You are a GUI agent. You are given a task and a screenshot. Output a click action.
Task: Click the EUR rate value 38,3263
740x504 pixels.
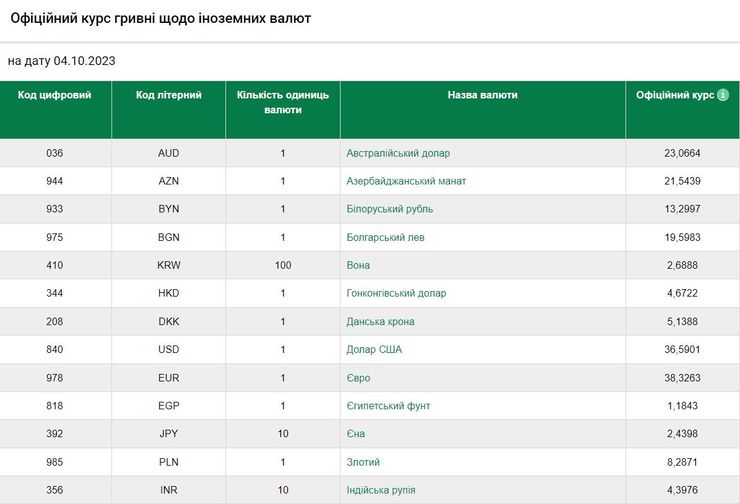point(682,378)
